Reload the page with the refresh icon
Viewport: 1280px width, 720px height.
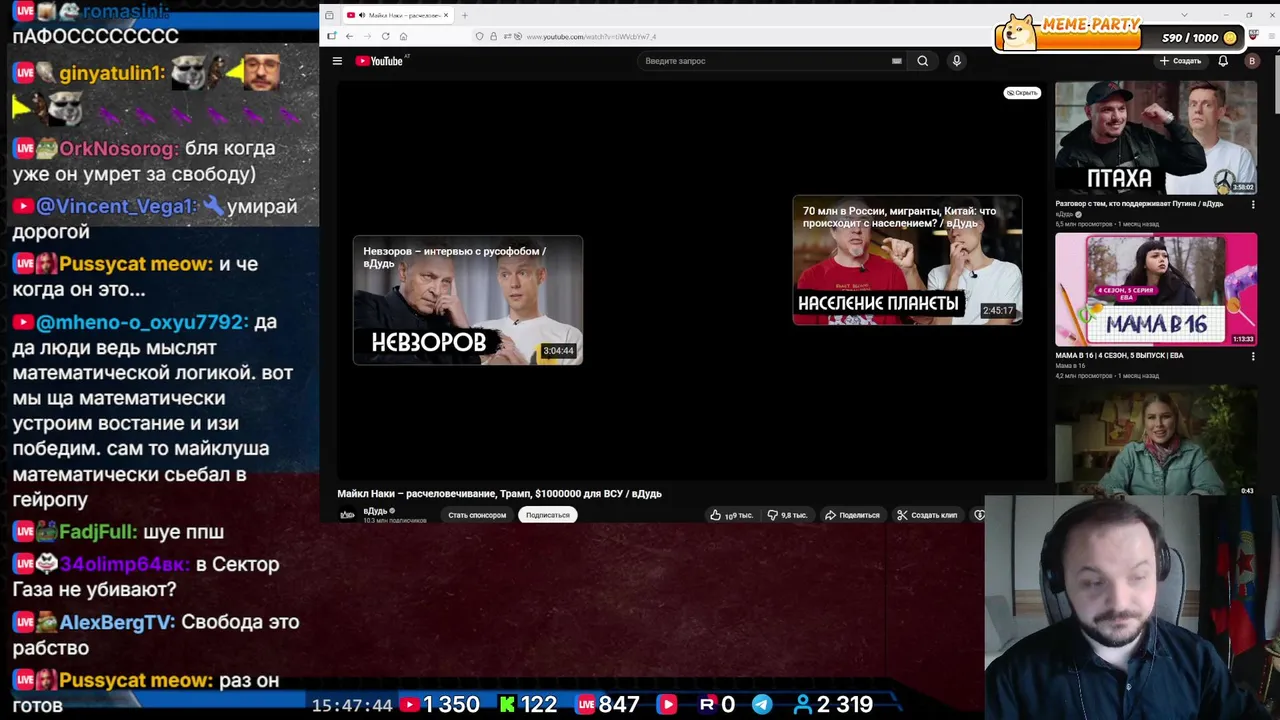385,36
